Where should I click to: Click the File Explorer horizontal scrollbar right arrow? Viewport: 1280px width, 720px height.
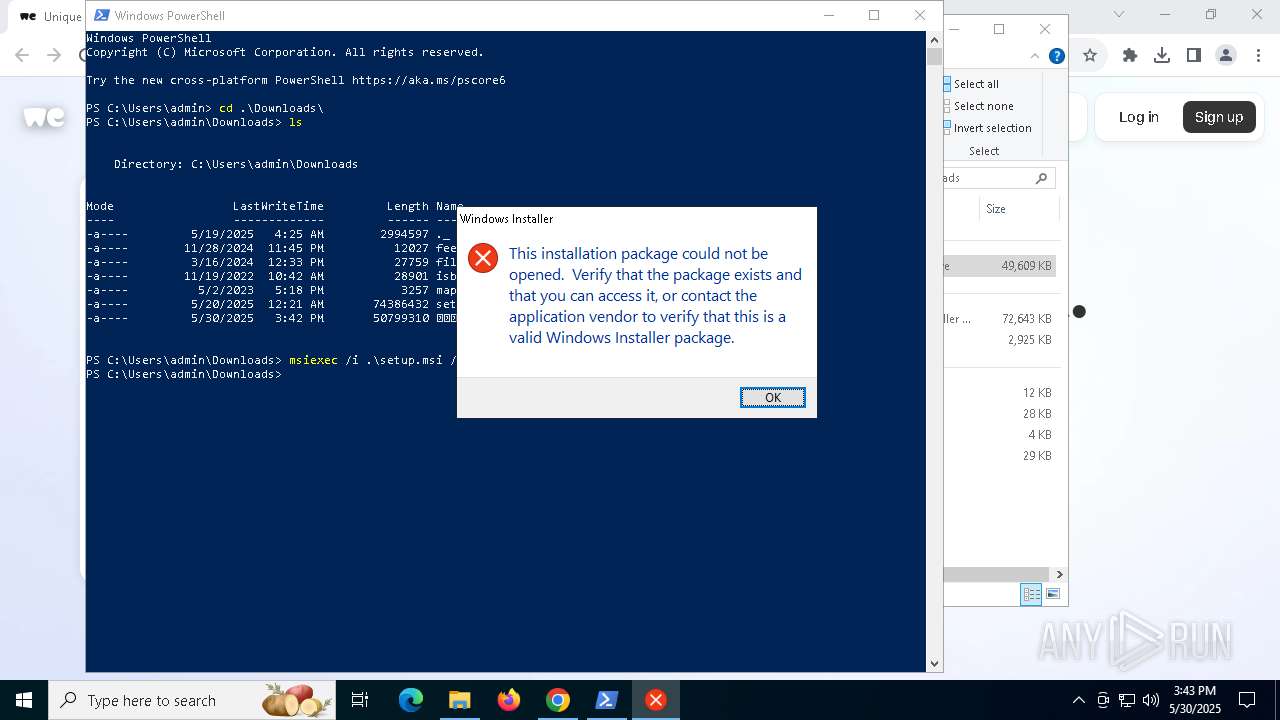[x=1059, y=574]
